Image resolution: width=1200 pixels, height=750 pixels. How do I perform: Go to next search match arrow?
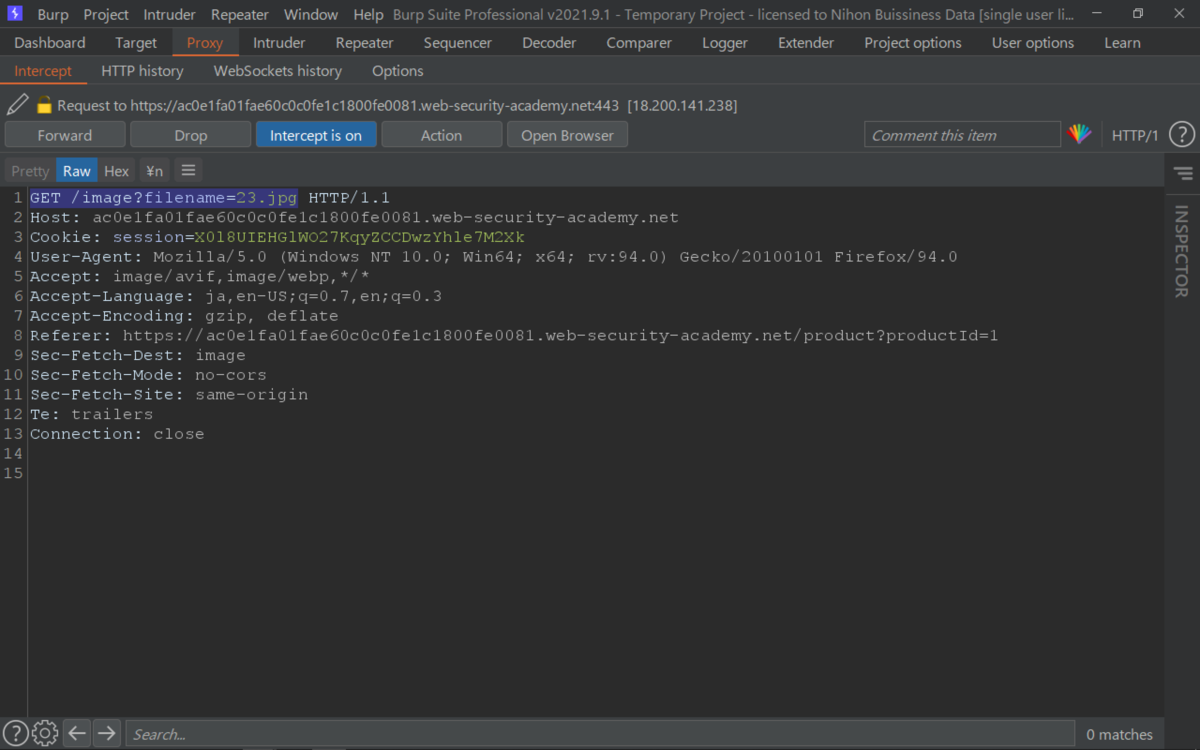coord(107,733)
